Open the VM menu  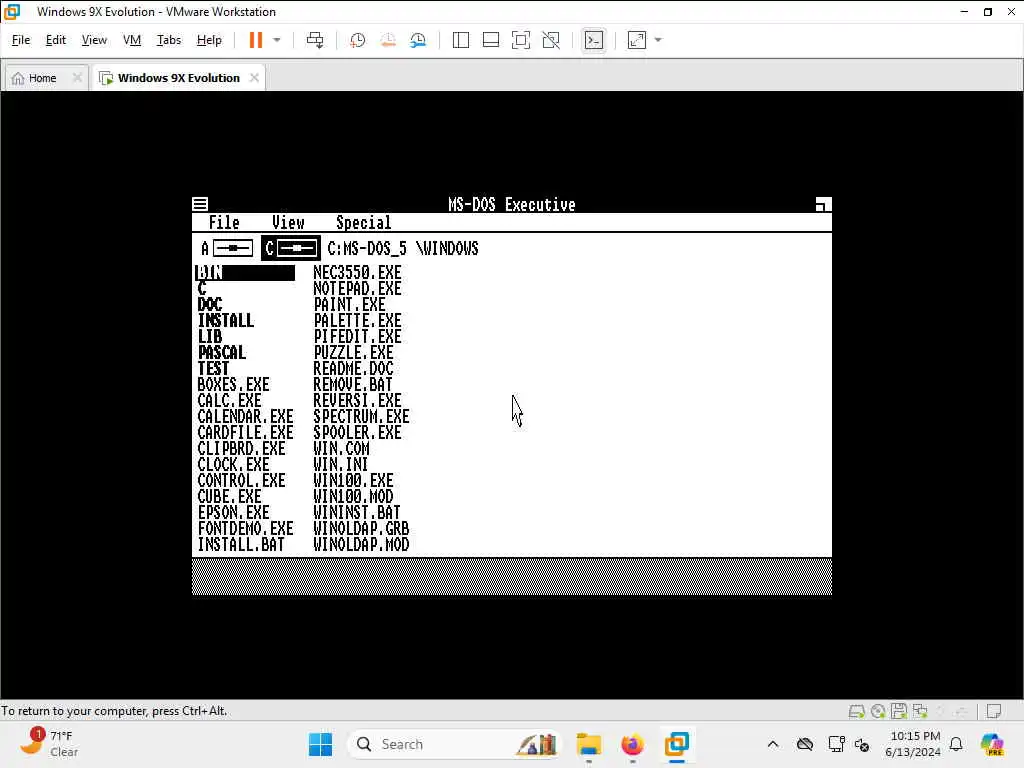[132, 40]
